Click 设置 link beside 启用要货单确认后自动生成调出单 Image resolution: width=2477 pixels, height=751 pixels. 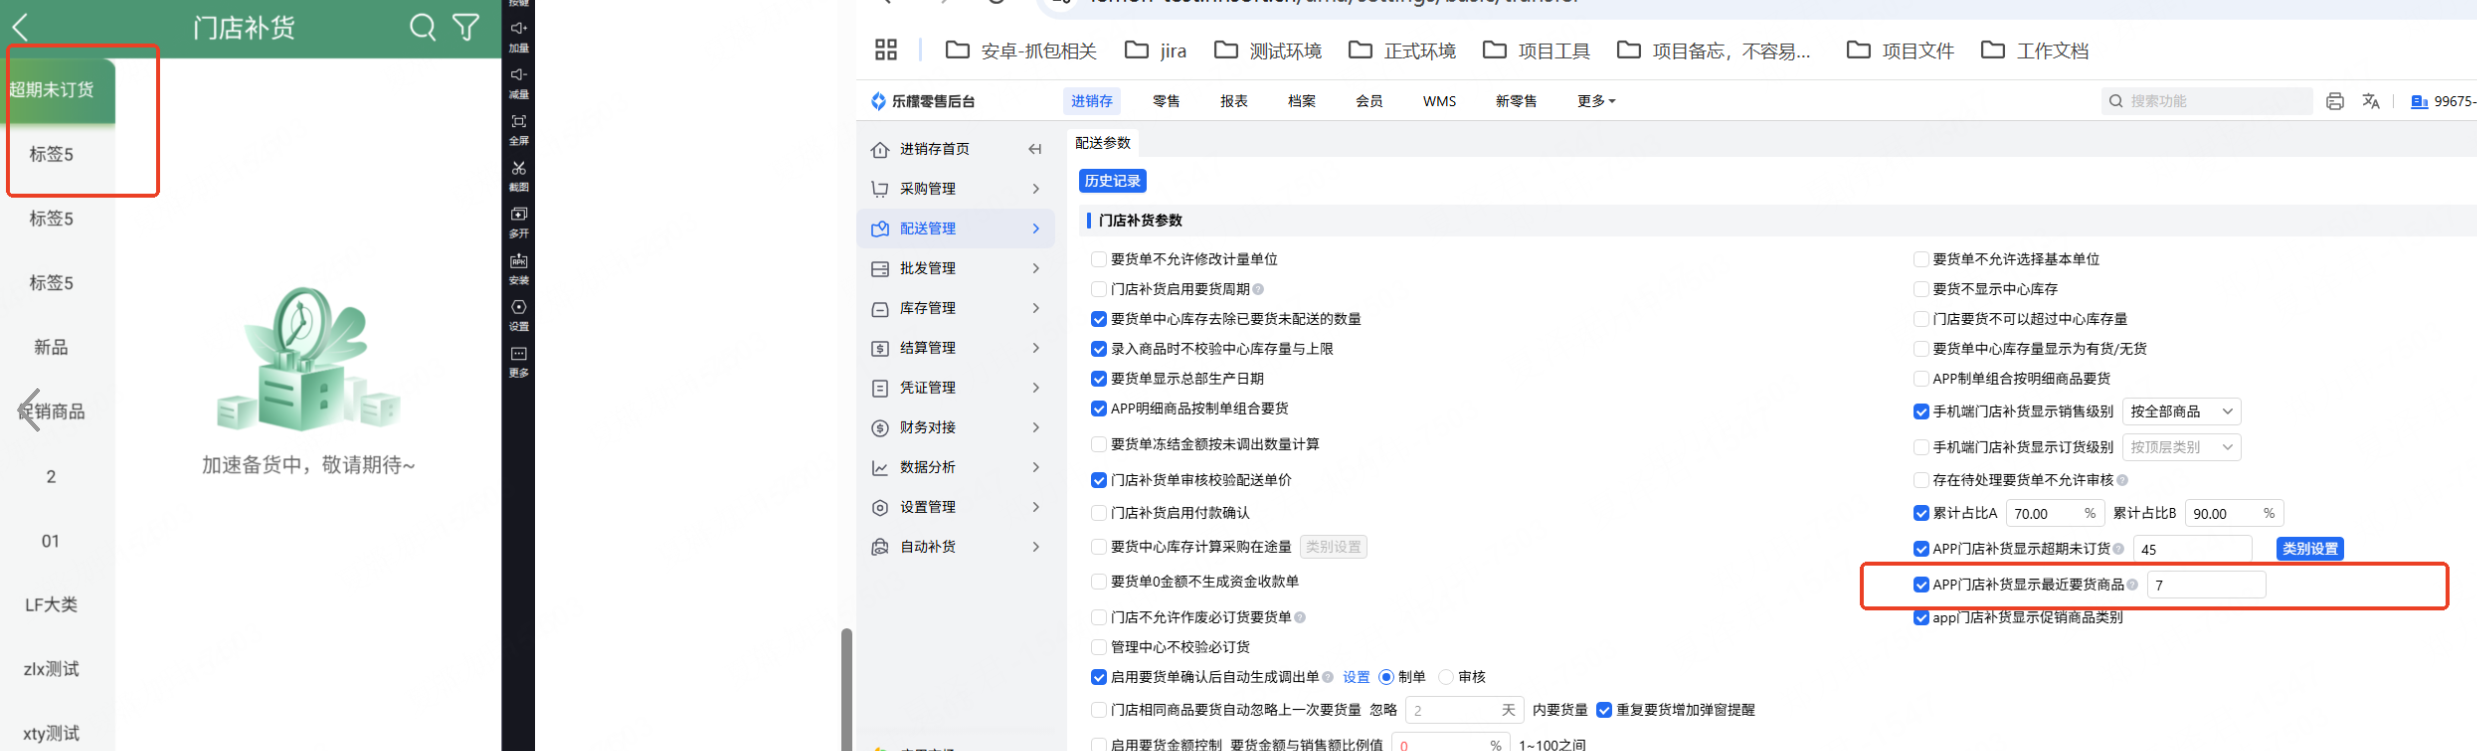pyautogui.click(x=1356, y=677)
